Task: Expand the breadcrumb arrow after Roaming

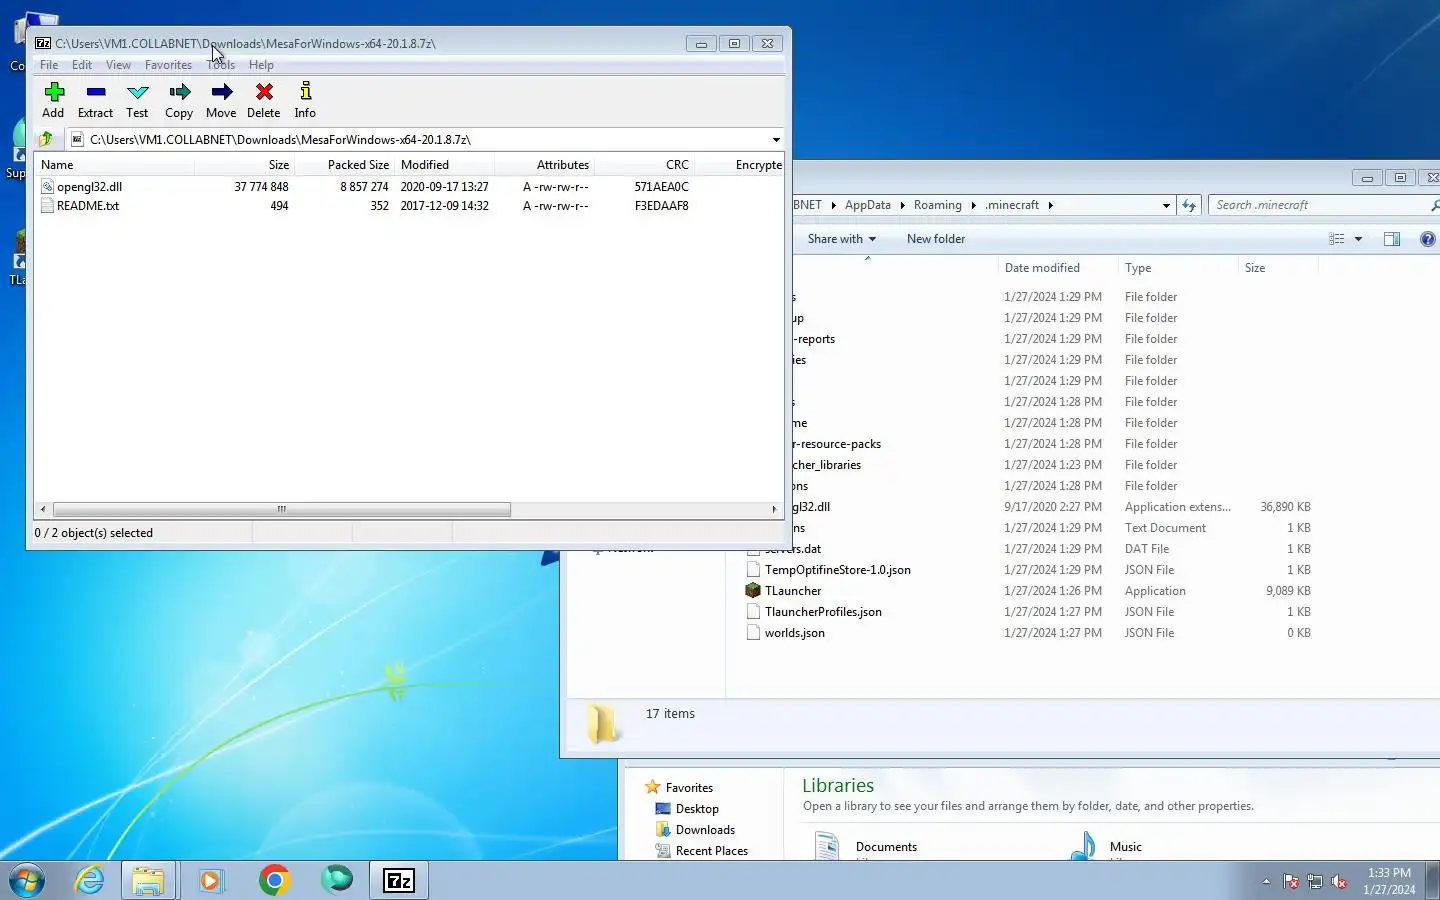Action: [973, 205]
